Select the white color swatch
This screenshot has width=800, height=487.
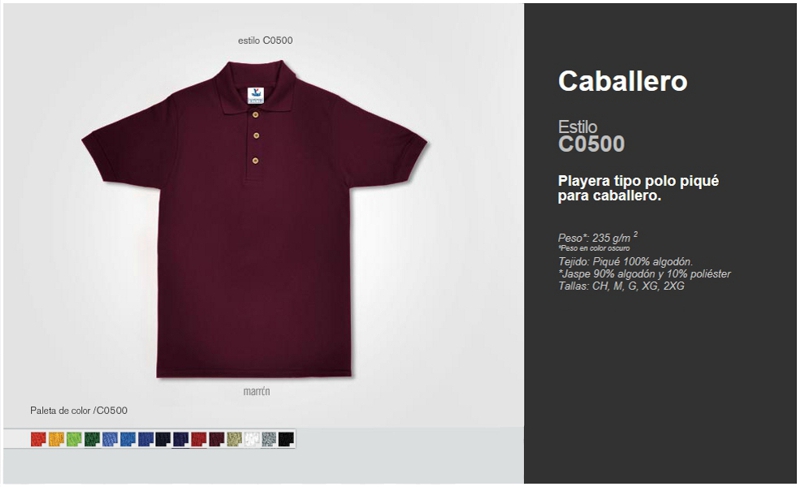(252, 439)
